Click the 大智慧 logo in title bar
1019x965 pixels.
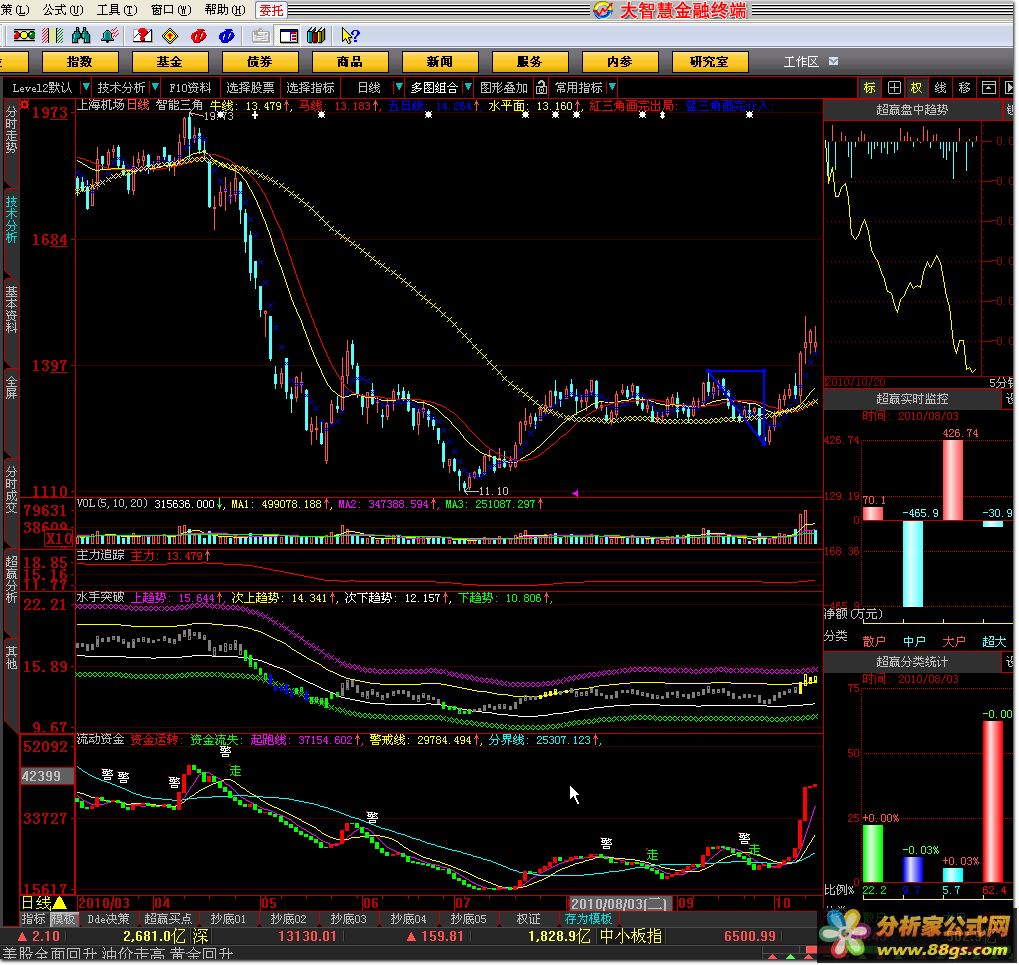[602, 10]
